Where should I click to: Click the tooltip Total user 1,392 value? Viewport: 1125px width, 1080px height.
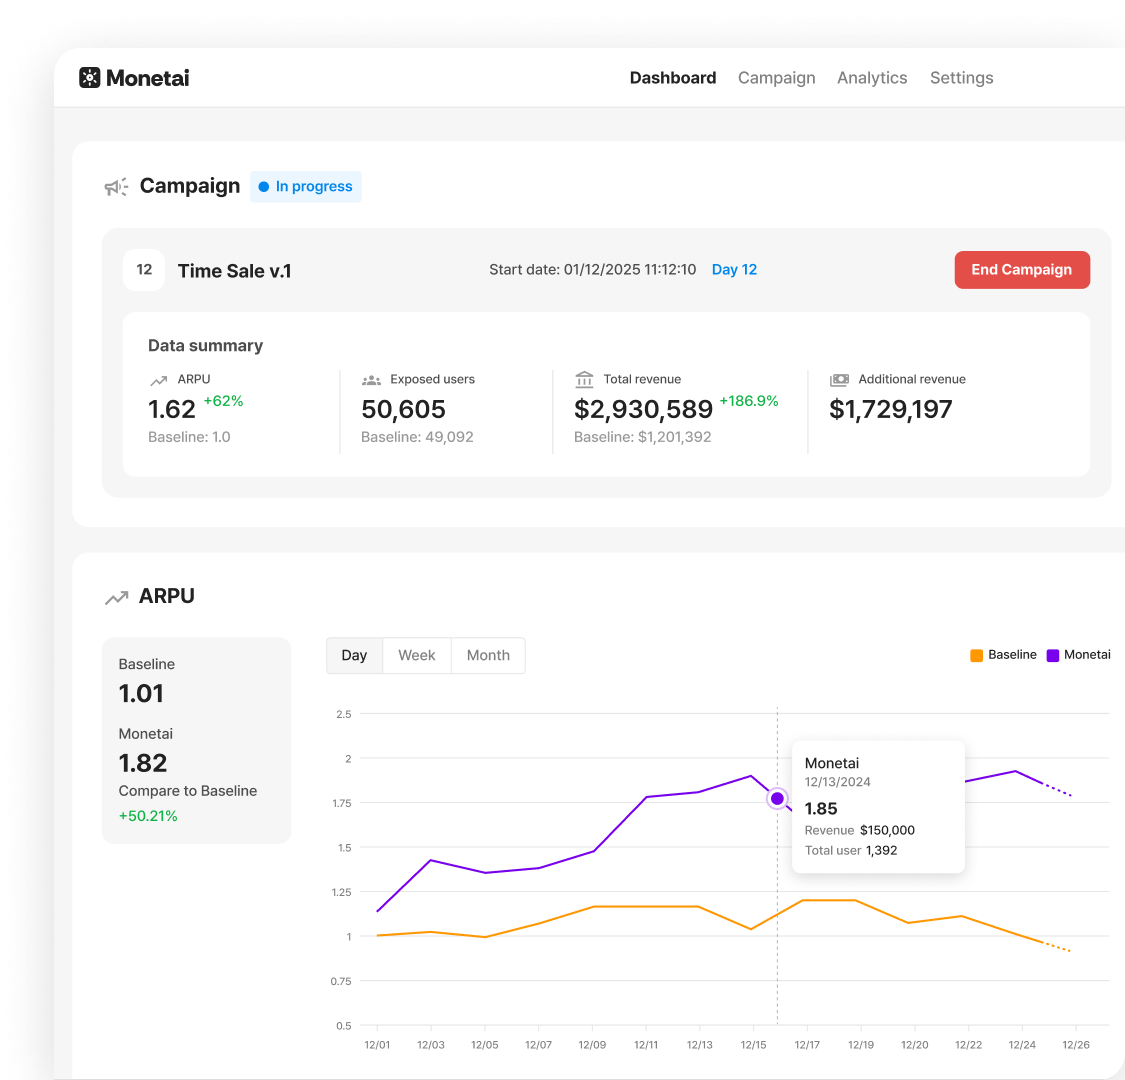pos(881,850)
